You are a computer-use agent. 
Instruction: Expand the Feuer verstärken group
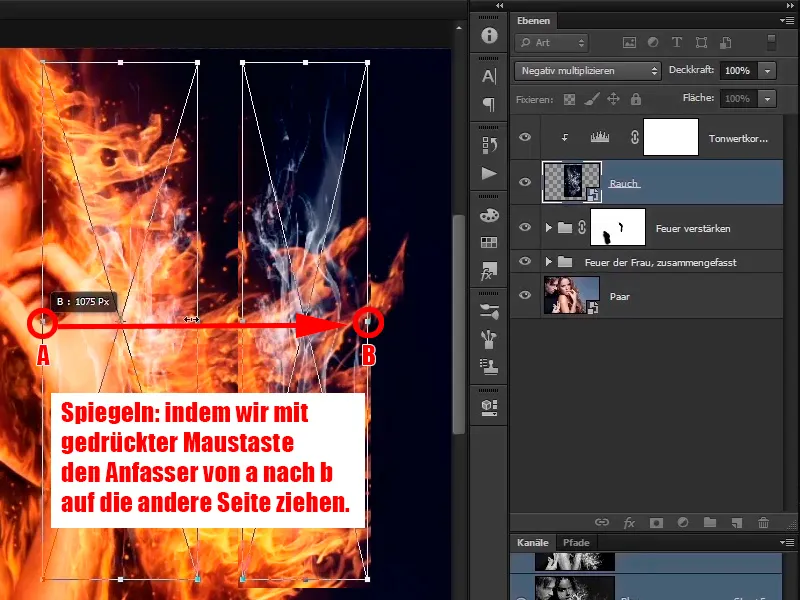point(548,228)
